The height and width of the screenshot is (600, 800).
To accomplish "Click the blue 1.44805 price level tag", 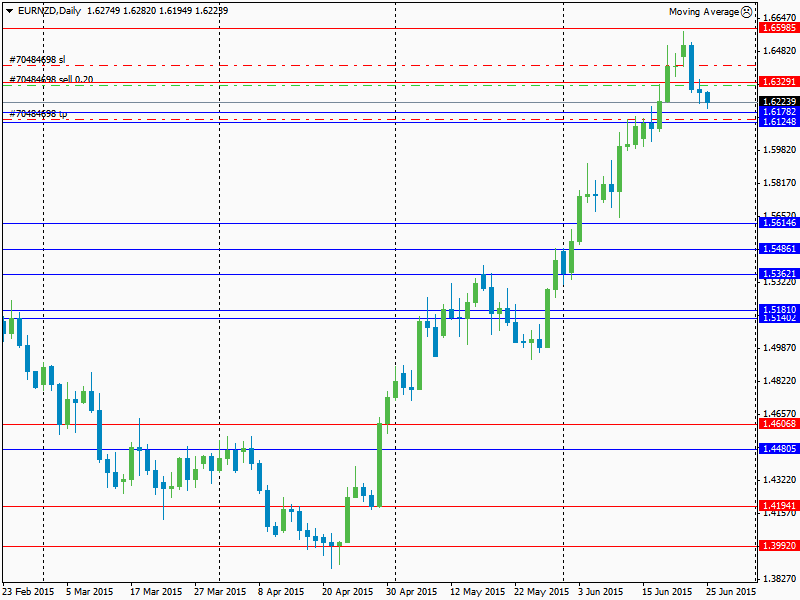I will pyautogui.click(x=779, y=448).
